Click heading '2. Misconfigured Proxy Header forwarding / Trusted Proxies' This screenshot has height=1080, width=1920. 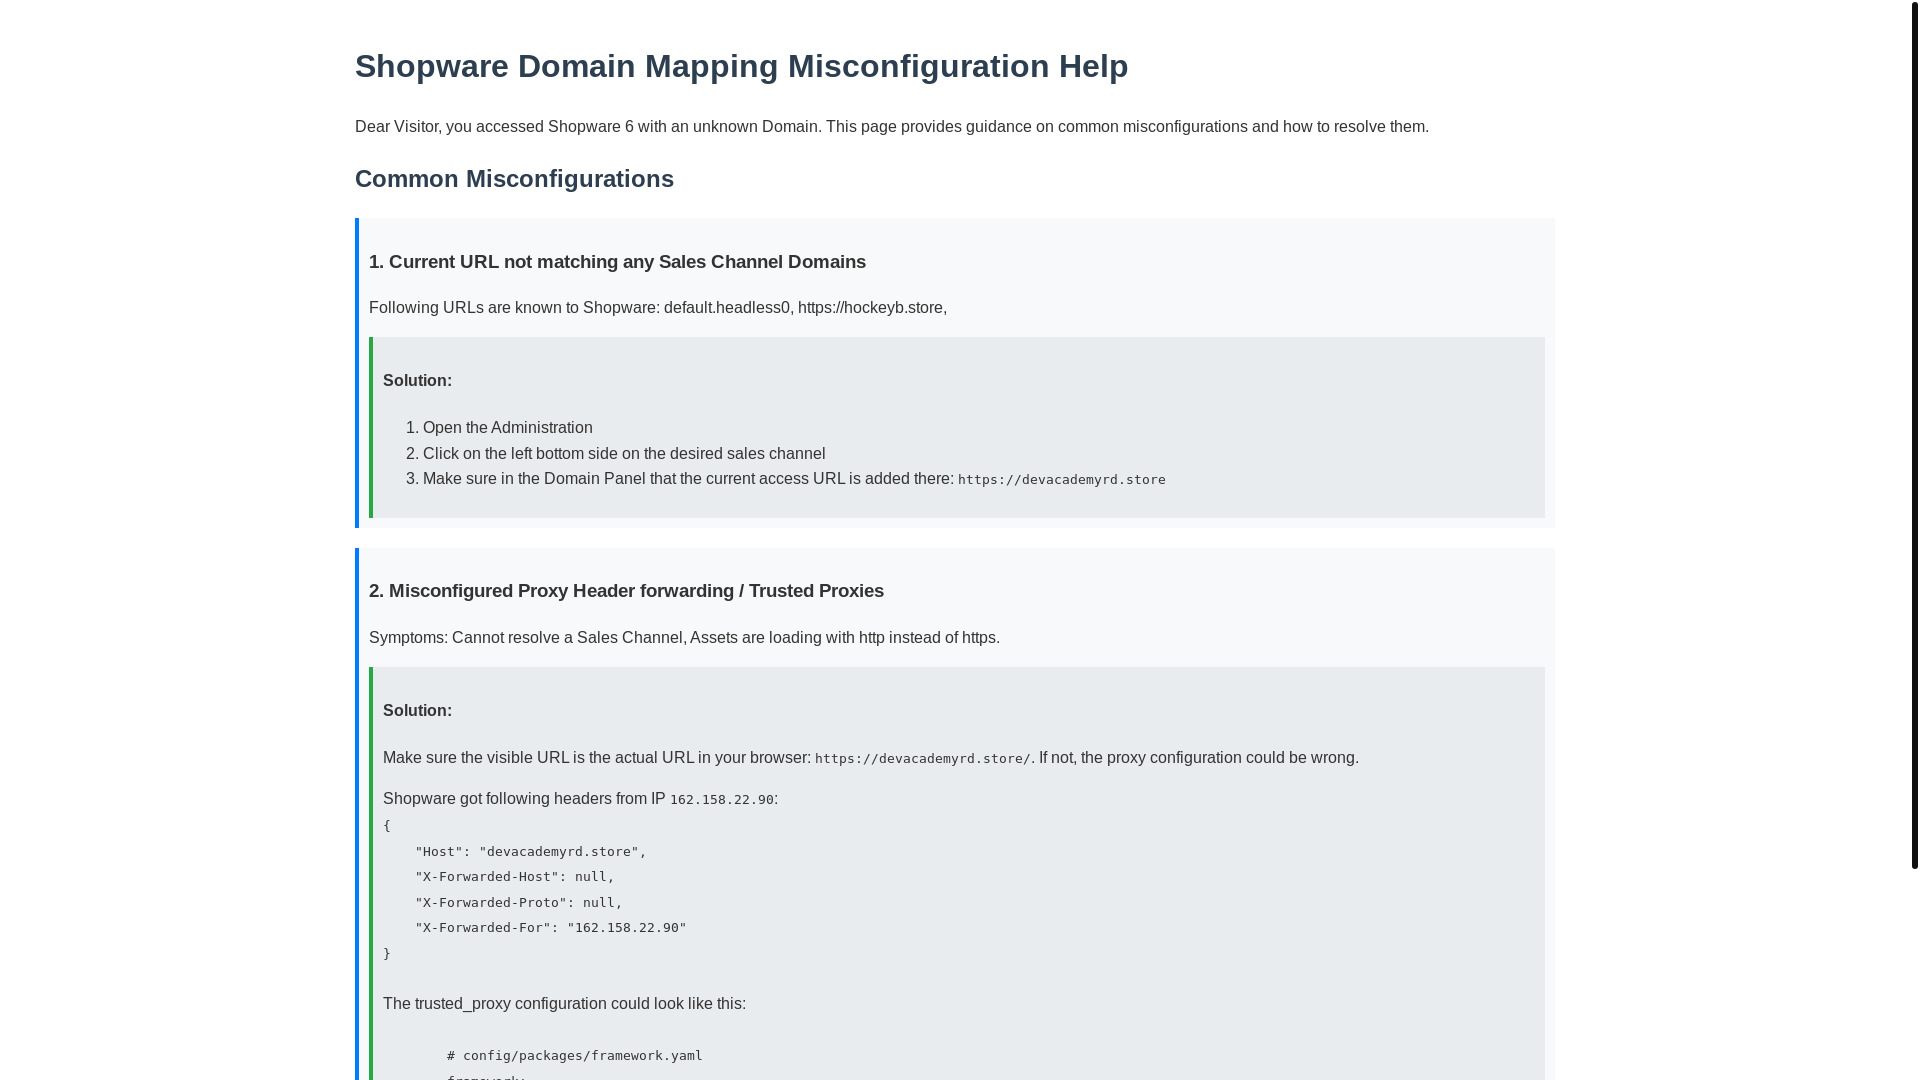click(626, 591)
